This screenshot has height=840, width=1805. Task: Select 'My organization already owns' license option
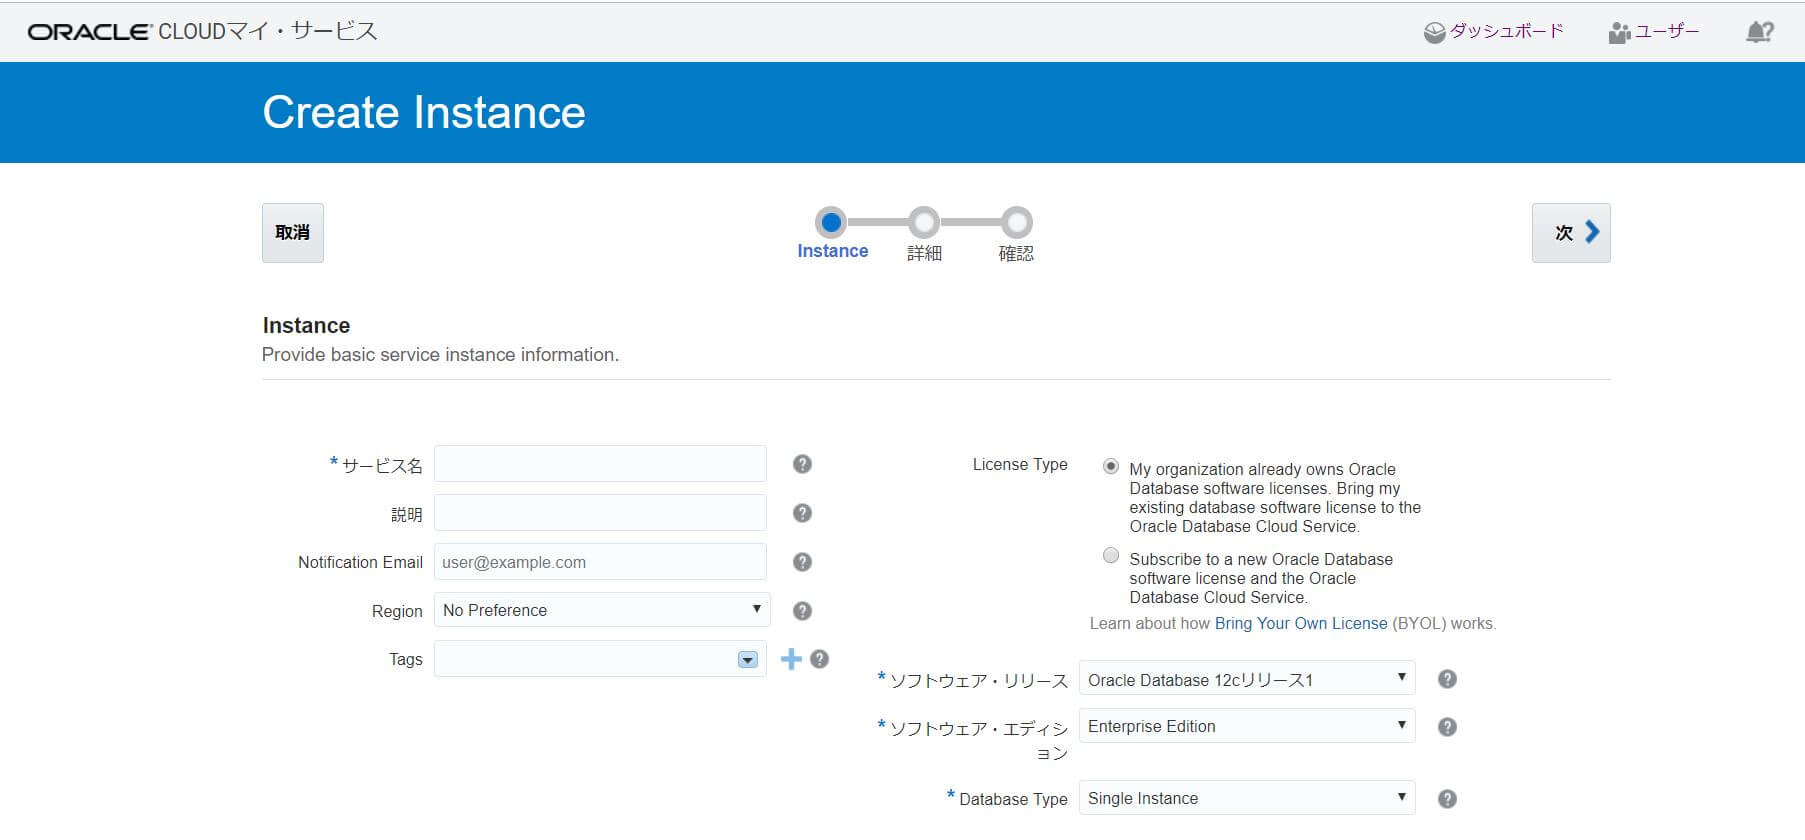(1111, 467)
